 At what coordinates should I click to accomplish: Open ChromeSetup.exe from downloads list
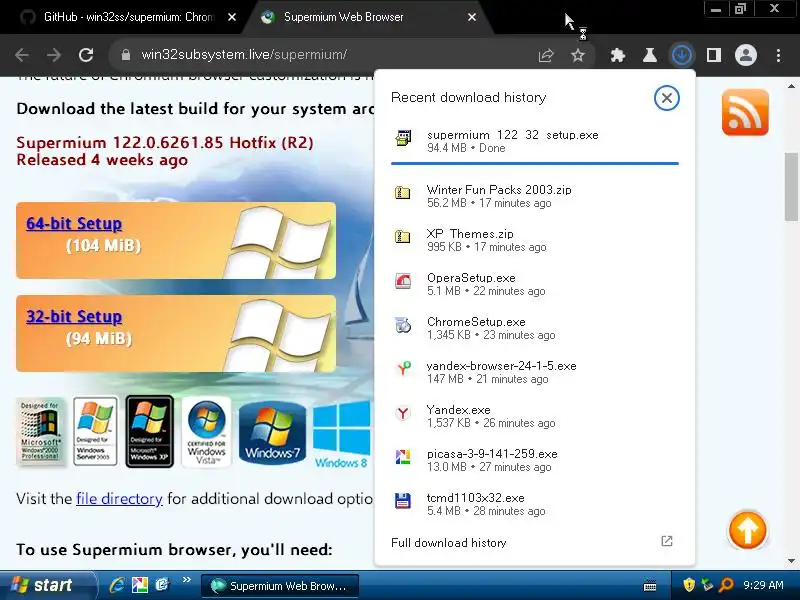click(535, 328)
